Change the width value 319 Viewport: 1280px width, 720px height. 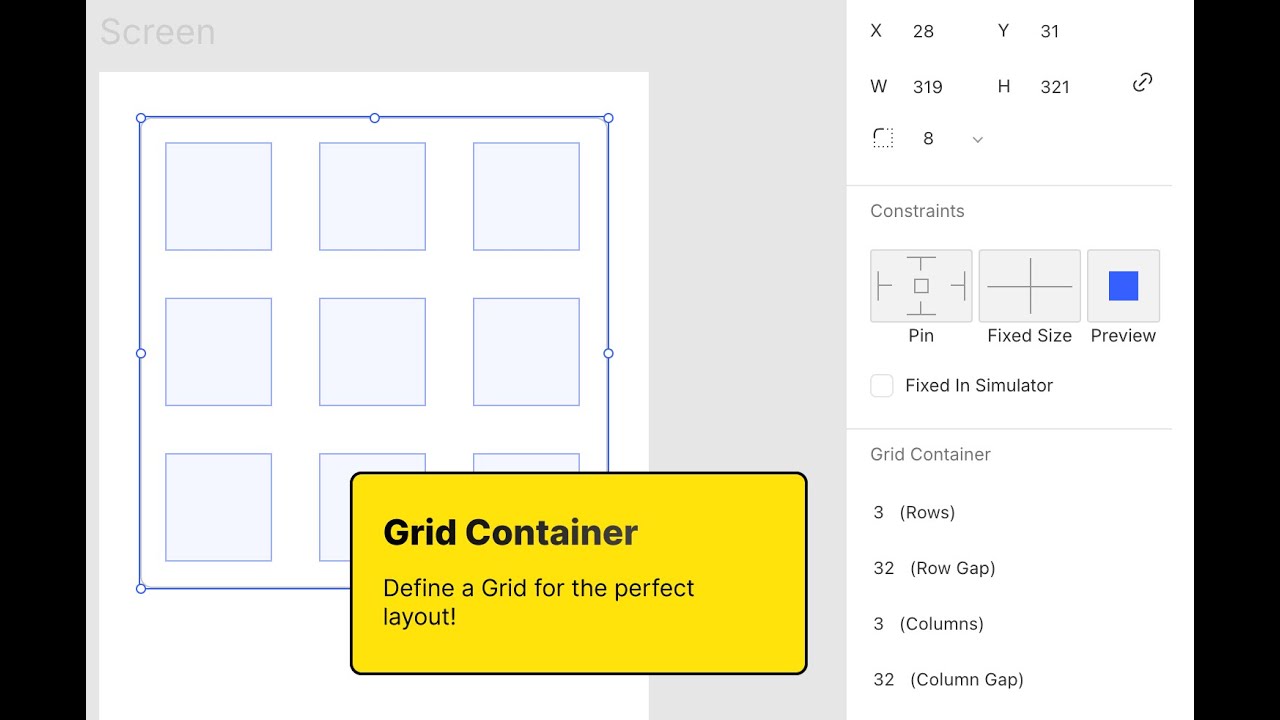927,87
